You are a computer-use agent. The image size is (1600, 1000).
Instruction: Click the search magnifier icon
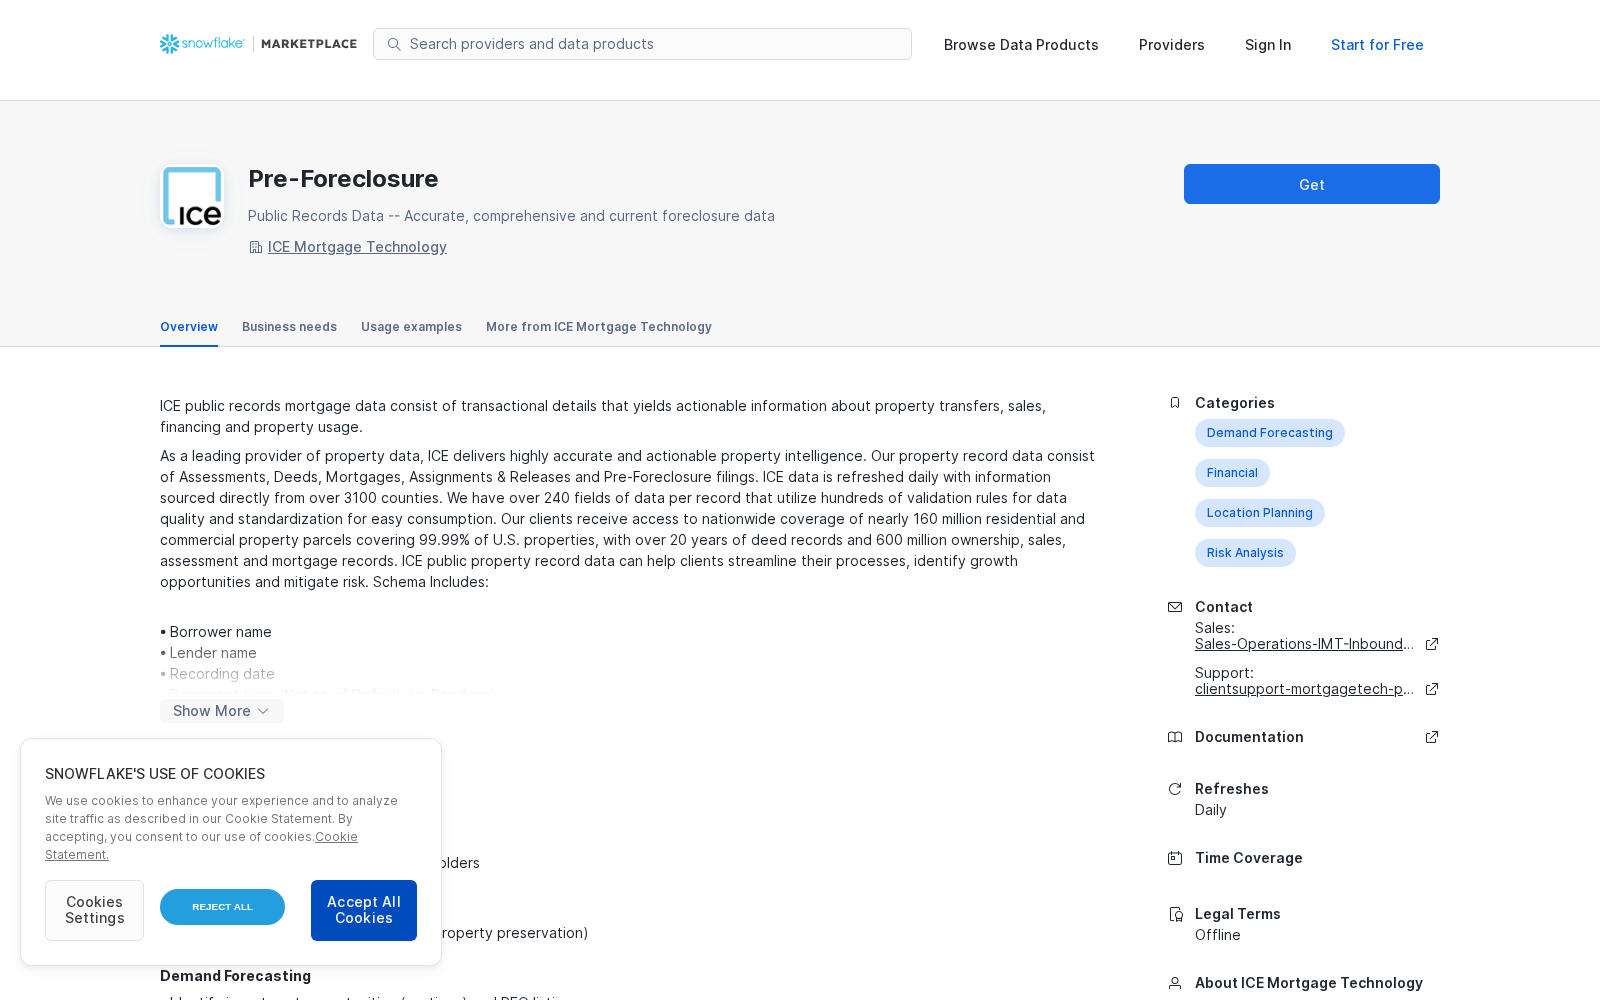(394, 44)
